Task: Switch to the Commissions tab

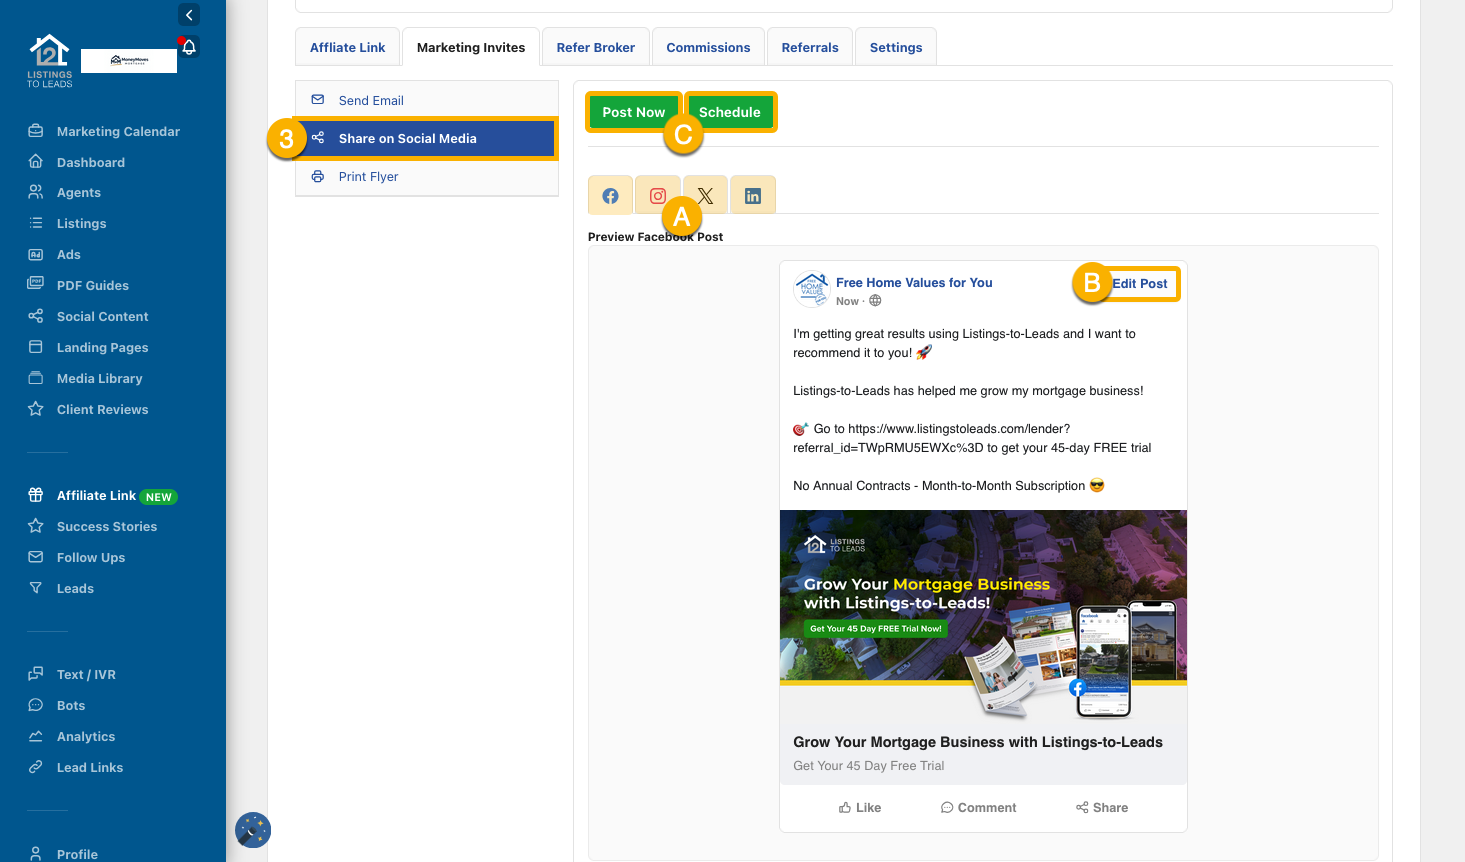Action: tap(708, 48)
